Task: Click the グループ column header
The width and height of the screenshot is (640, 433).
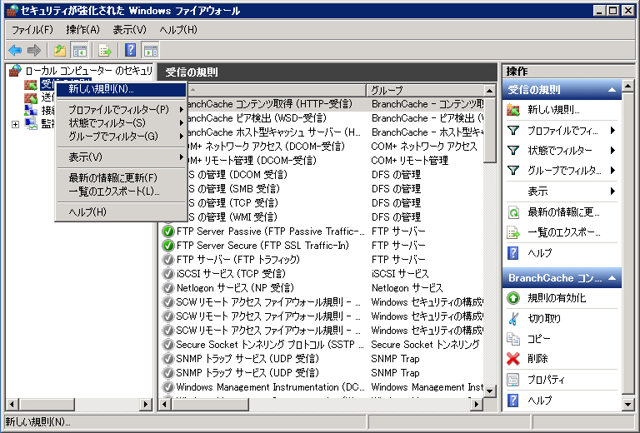Action: 425,90
